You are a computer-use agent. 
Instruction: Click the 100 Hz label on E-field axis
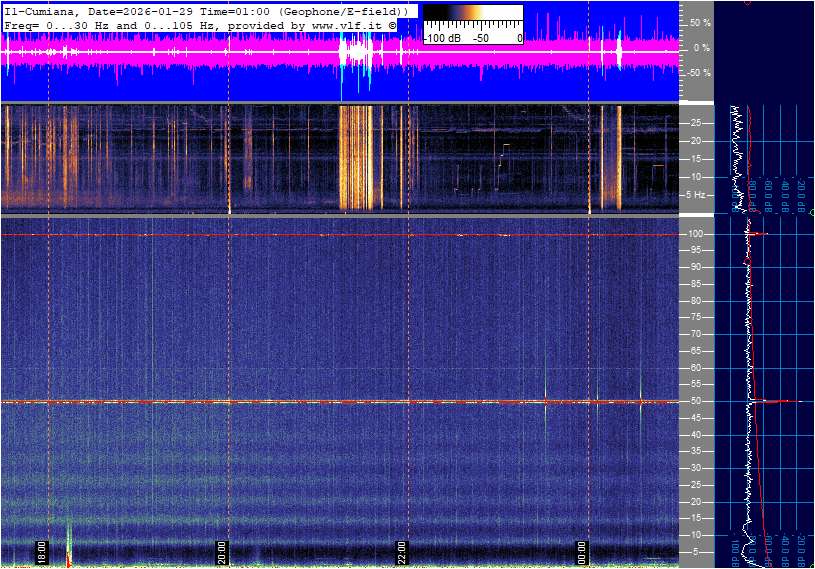tap(695, 234)
